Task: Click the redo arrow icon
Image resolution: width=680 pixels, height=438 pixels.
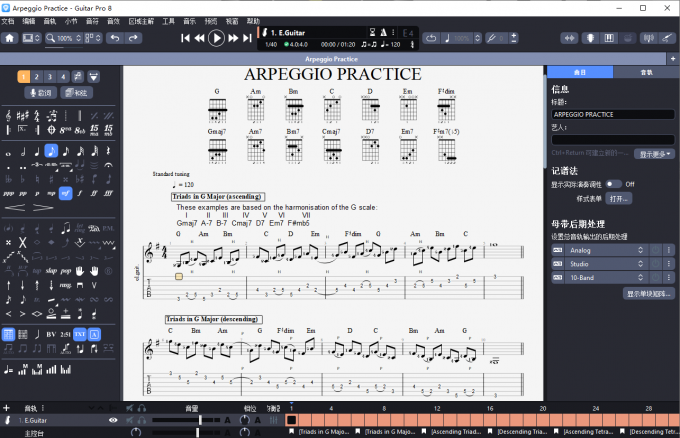Action: [133, 38]
